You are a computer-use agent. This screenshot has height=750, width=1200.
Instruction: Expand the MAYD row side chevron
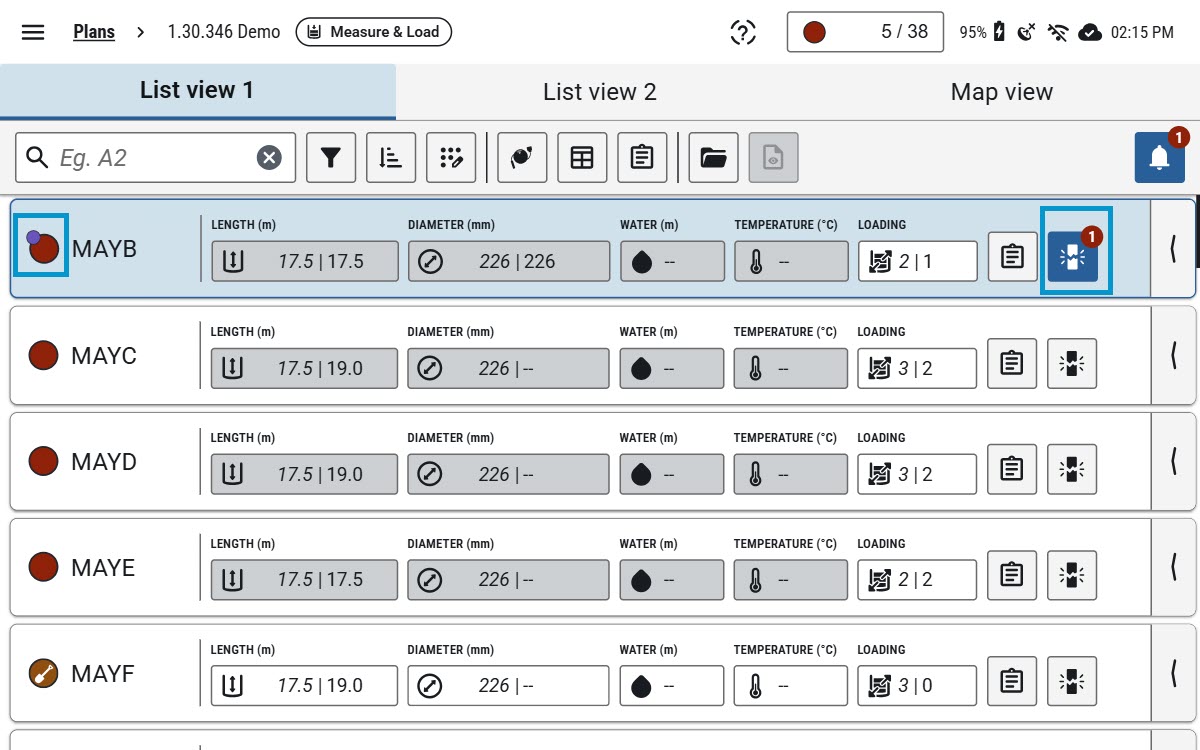pyautogui.click(x=1173, y=461)
